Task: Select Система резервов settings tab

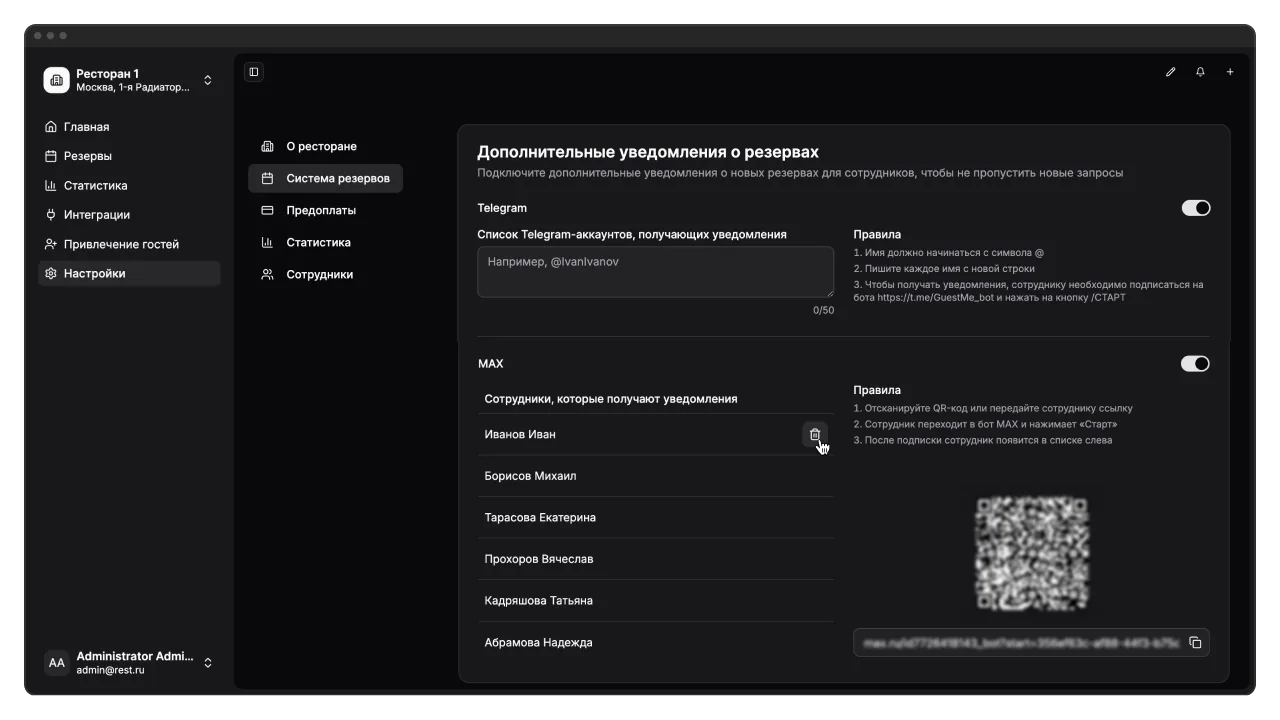Action: coord(325,178)
